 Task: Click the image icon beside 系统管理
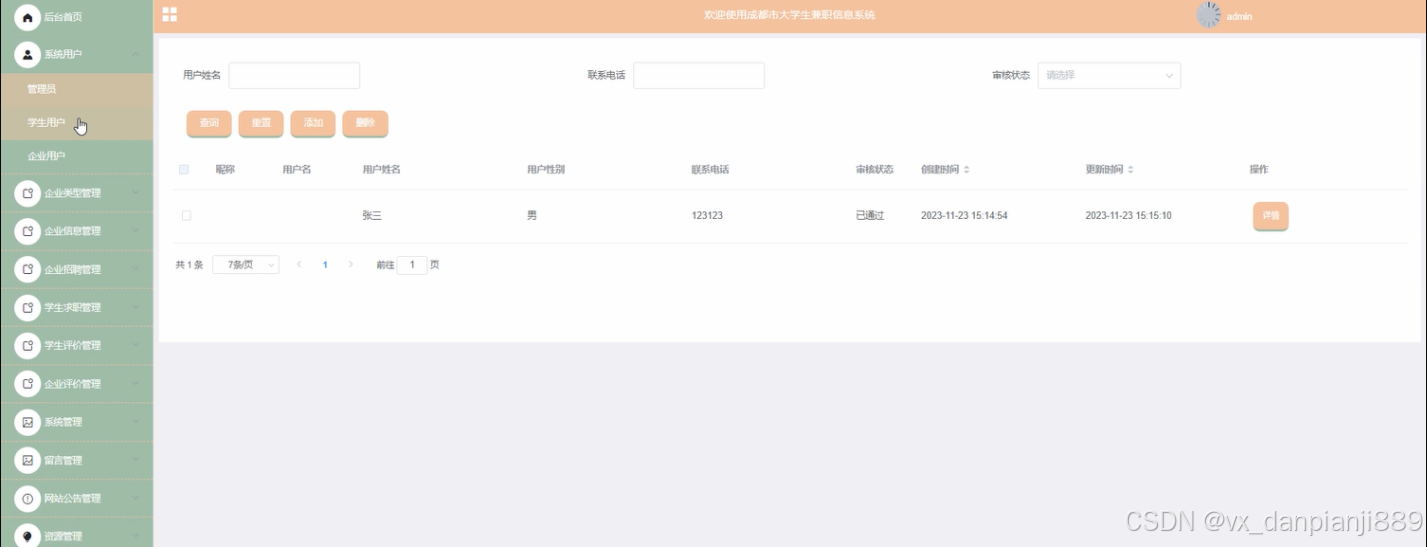[27, 422]
